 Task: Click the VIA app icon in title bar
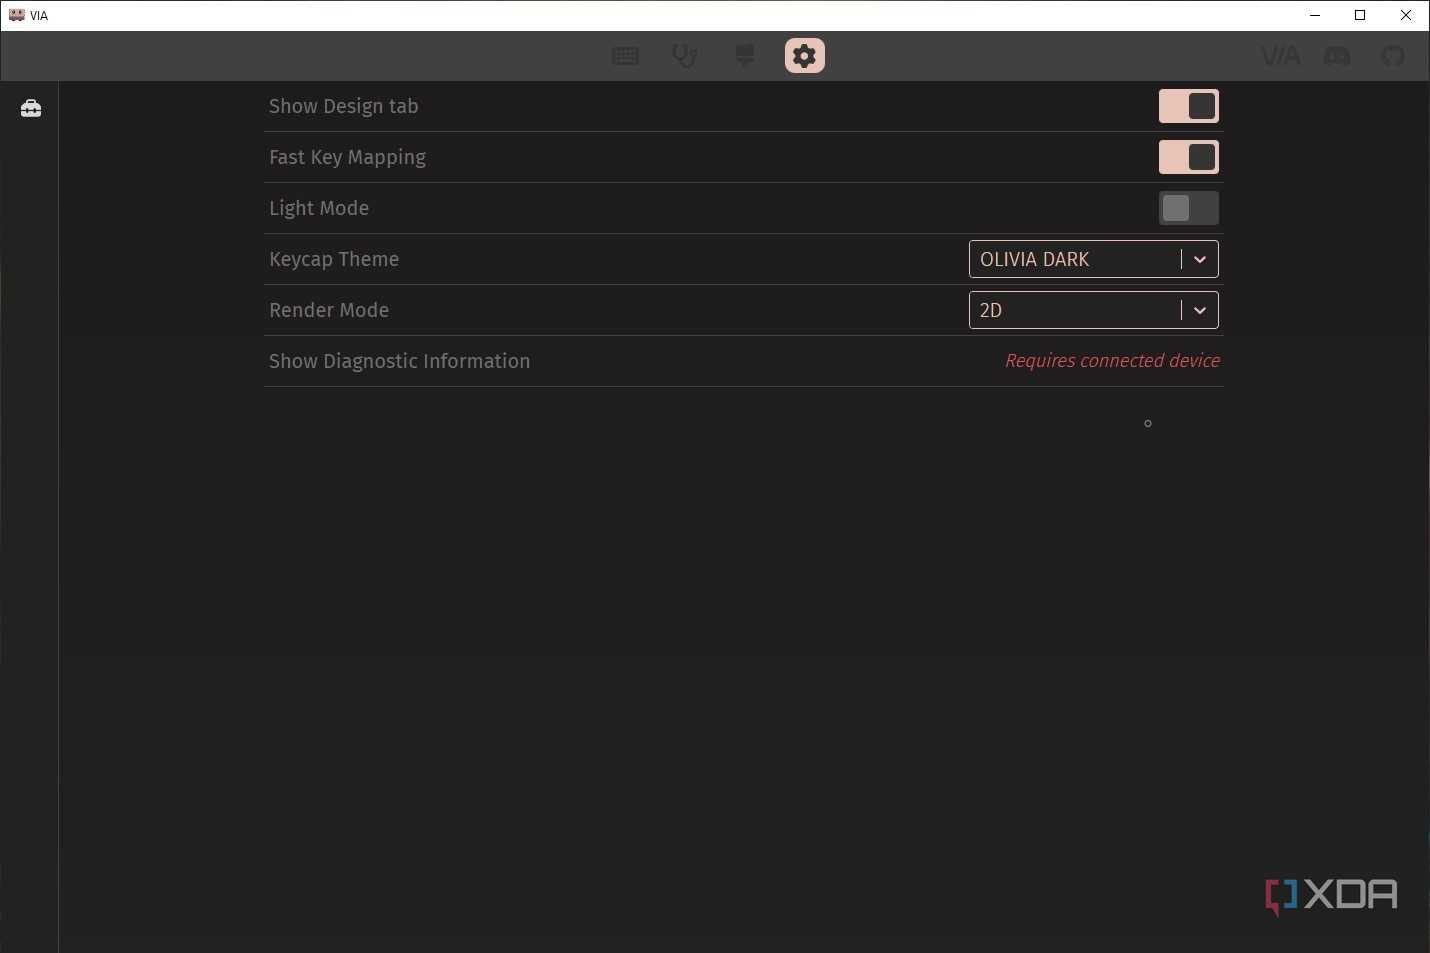click(17, 15)
